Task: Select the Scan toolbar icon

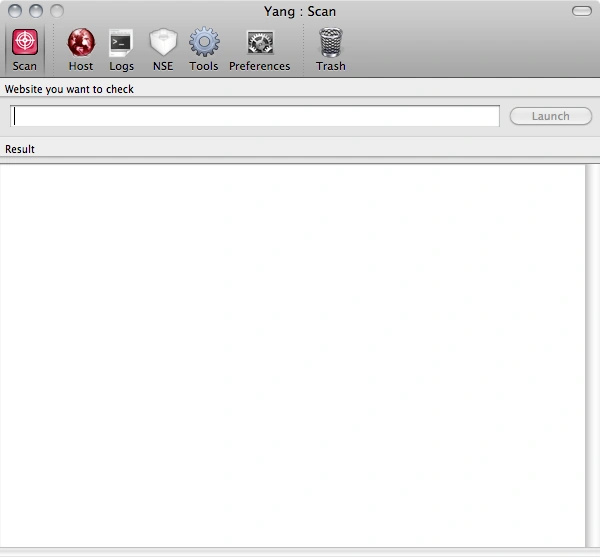Action: click(x=24, y=49)
